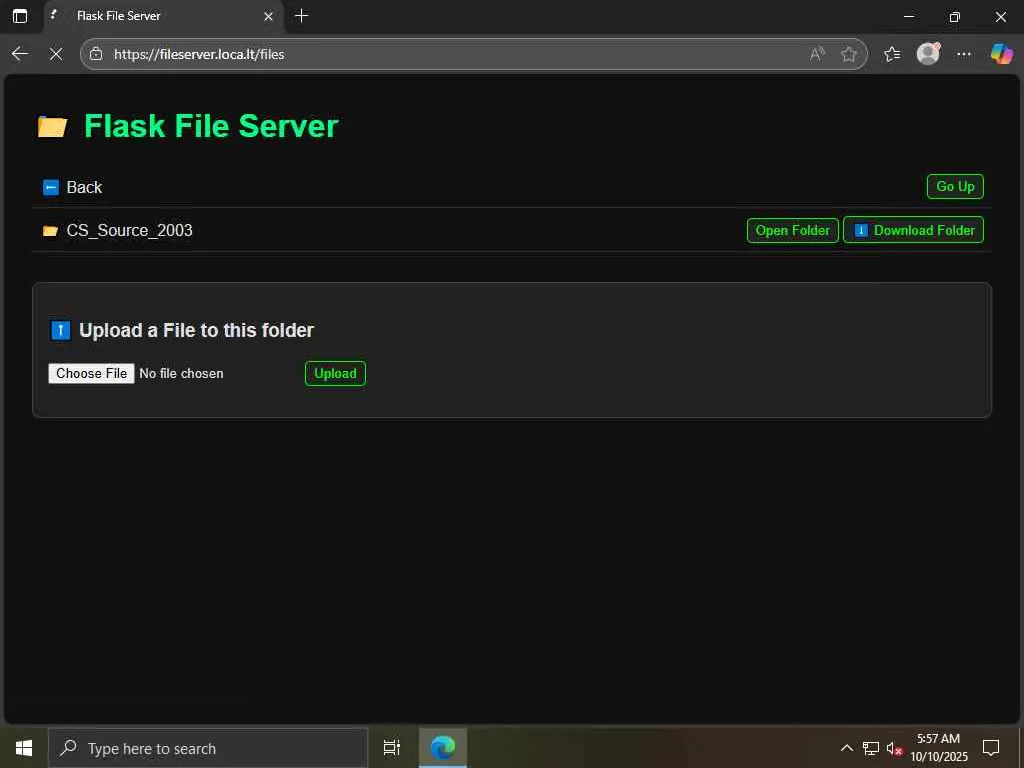Open network status tray icon
The height and width of the screenshot is (768, 1024).
click(x=871, y=748)
